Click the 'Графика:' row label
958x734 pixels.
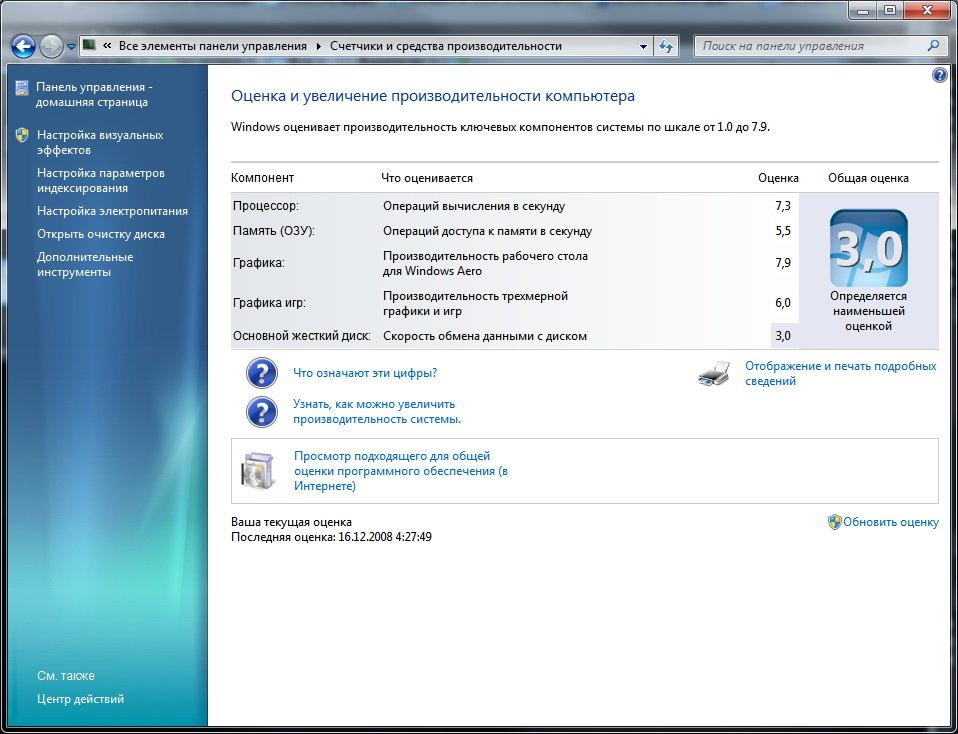click(x=259, y=263)
